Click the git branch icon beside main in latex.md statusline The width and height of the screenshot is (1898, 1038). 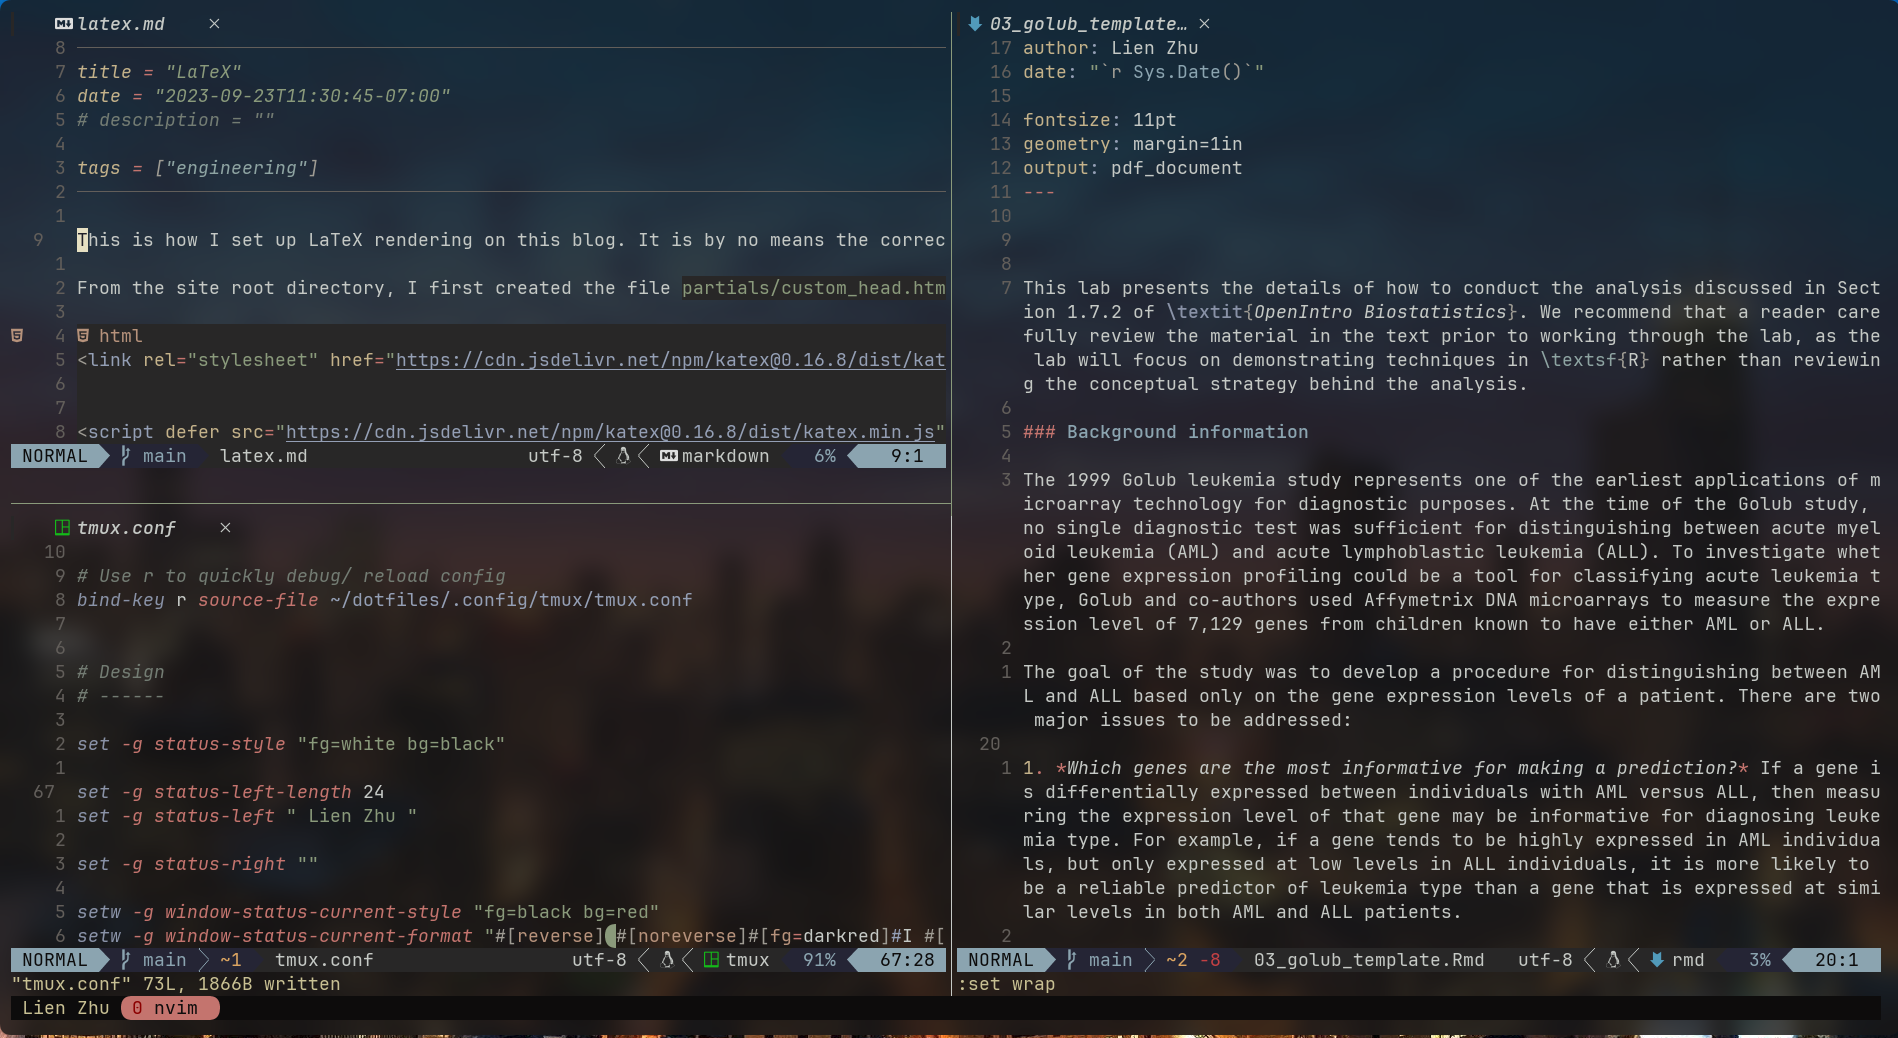pyautogui.click(x=124, y=456)
